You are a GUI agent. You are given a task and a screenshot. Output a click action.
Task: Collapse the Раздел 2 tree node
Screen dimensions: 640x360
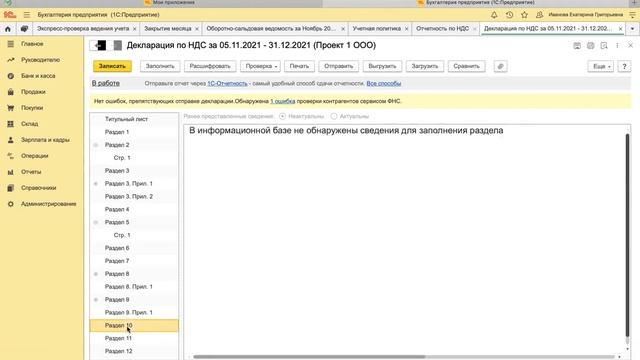point(96,145)
